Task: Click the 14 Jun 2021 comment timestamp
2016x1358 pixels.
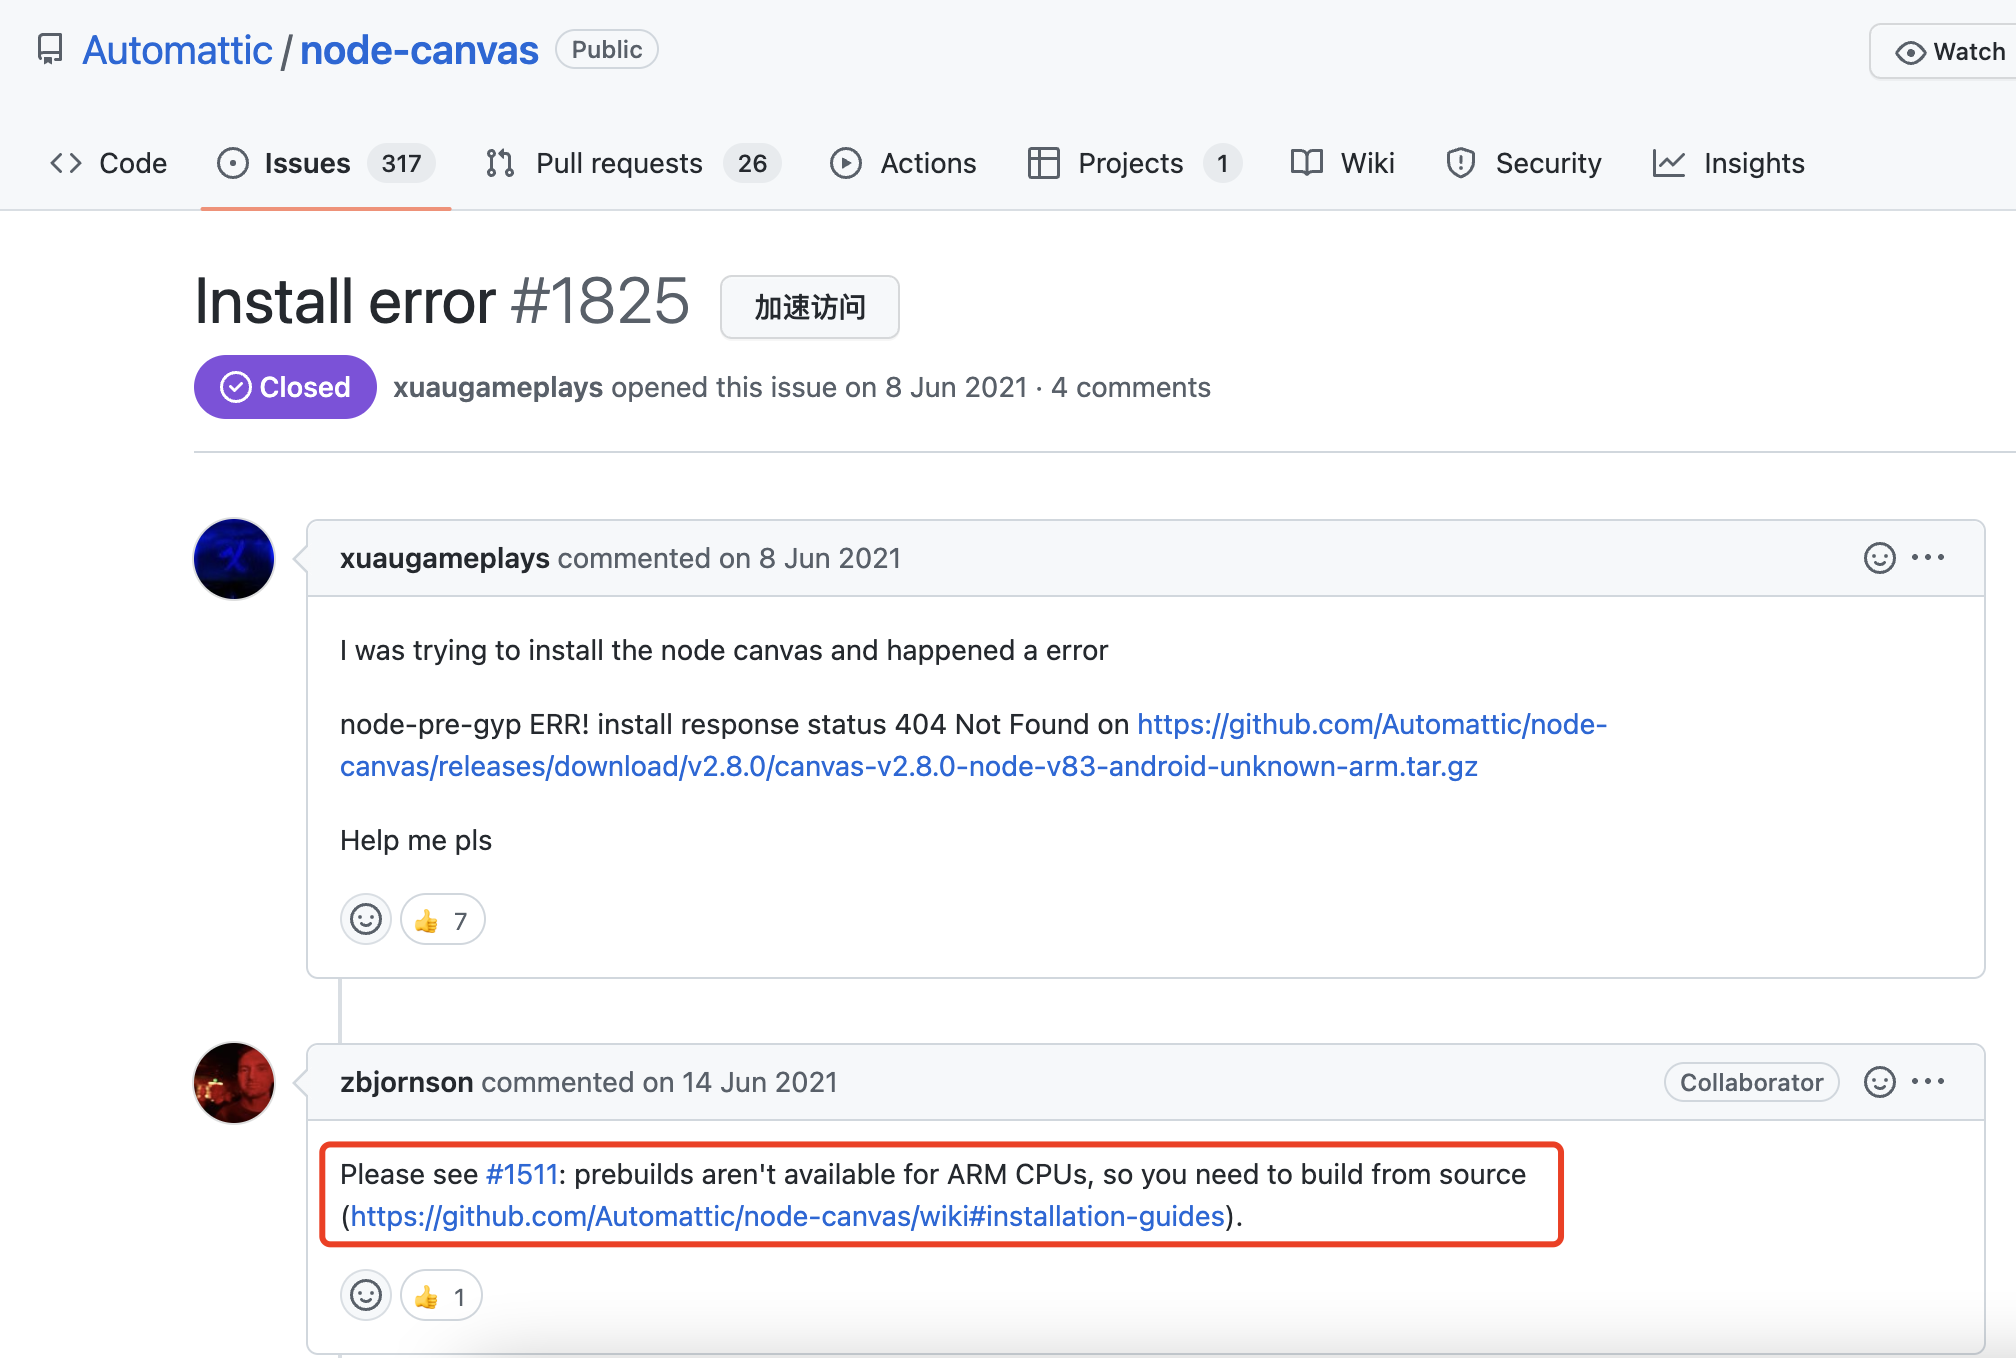Action: [x=759, y=1082]
